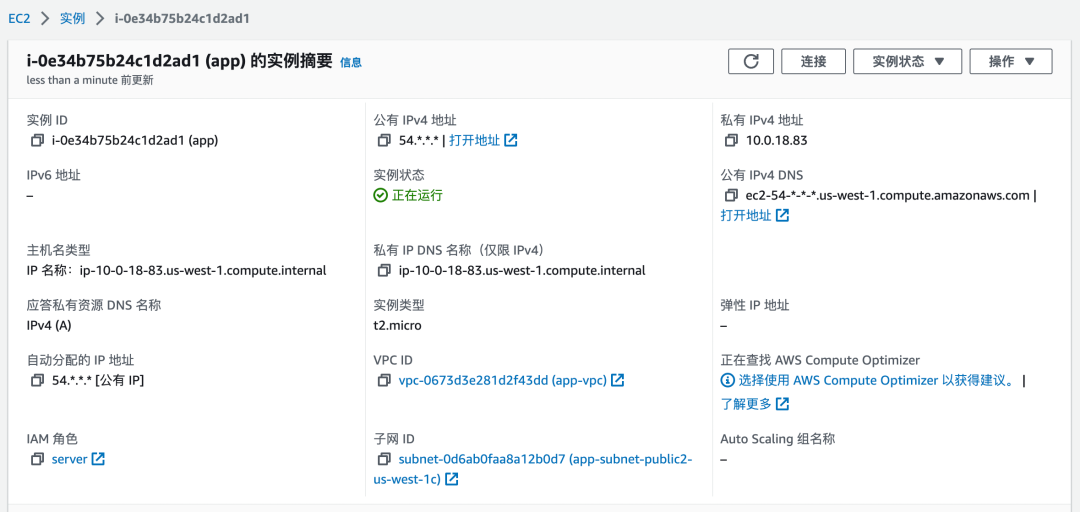Click the info circle icon by Compute Optimizer
Viewport: 1080px width, 512px height.
click(727, 380)
